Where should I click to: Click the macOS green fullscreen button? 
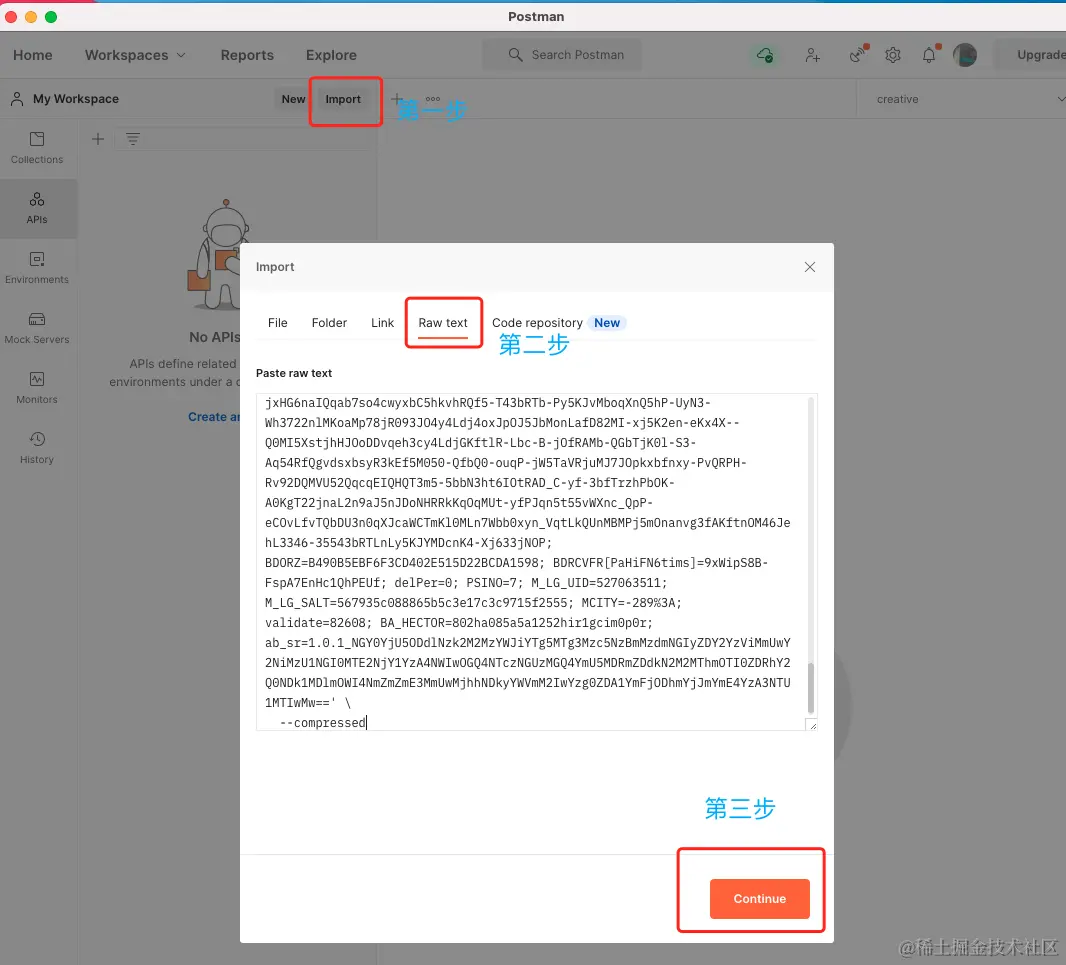(x=51, y=16)
